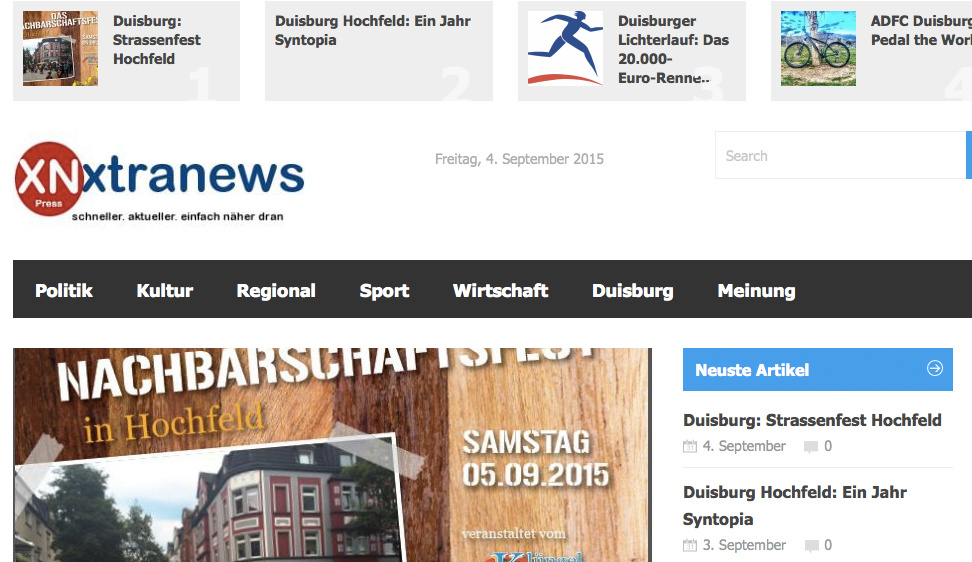This screenshot has height=562, width=972.
Task: Open the Wirtschaft section
Action: tap(500, 290)
